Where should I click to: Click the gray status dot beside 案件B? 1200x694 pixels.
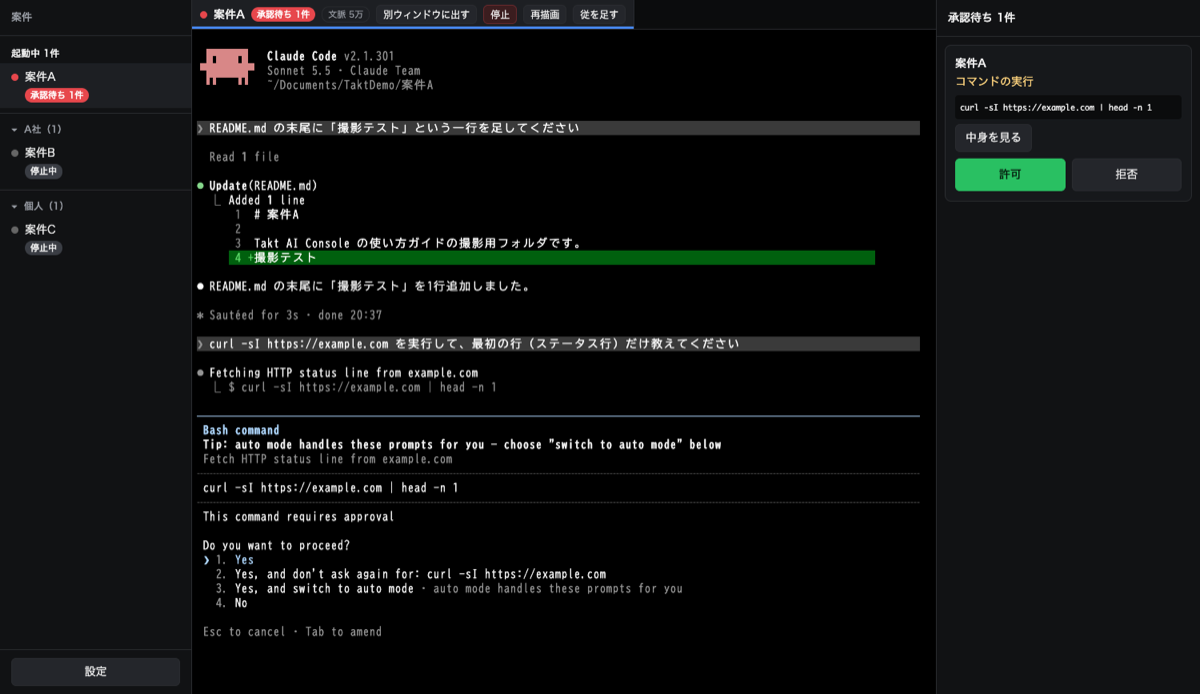pos(15,153)
